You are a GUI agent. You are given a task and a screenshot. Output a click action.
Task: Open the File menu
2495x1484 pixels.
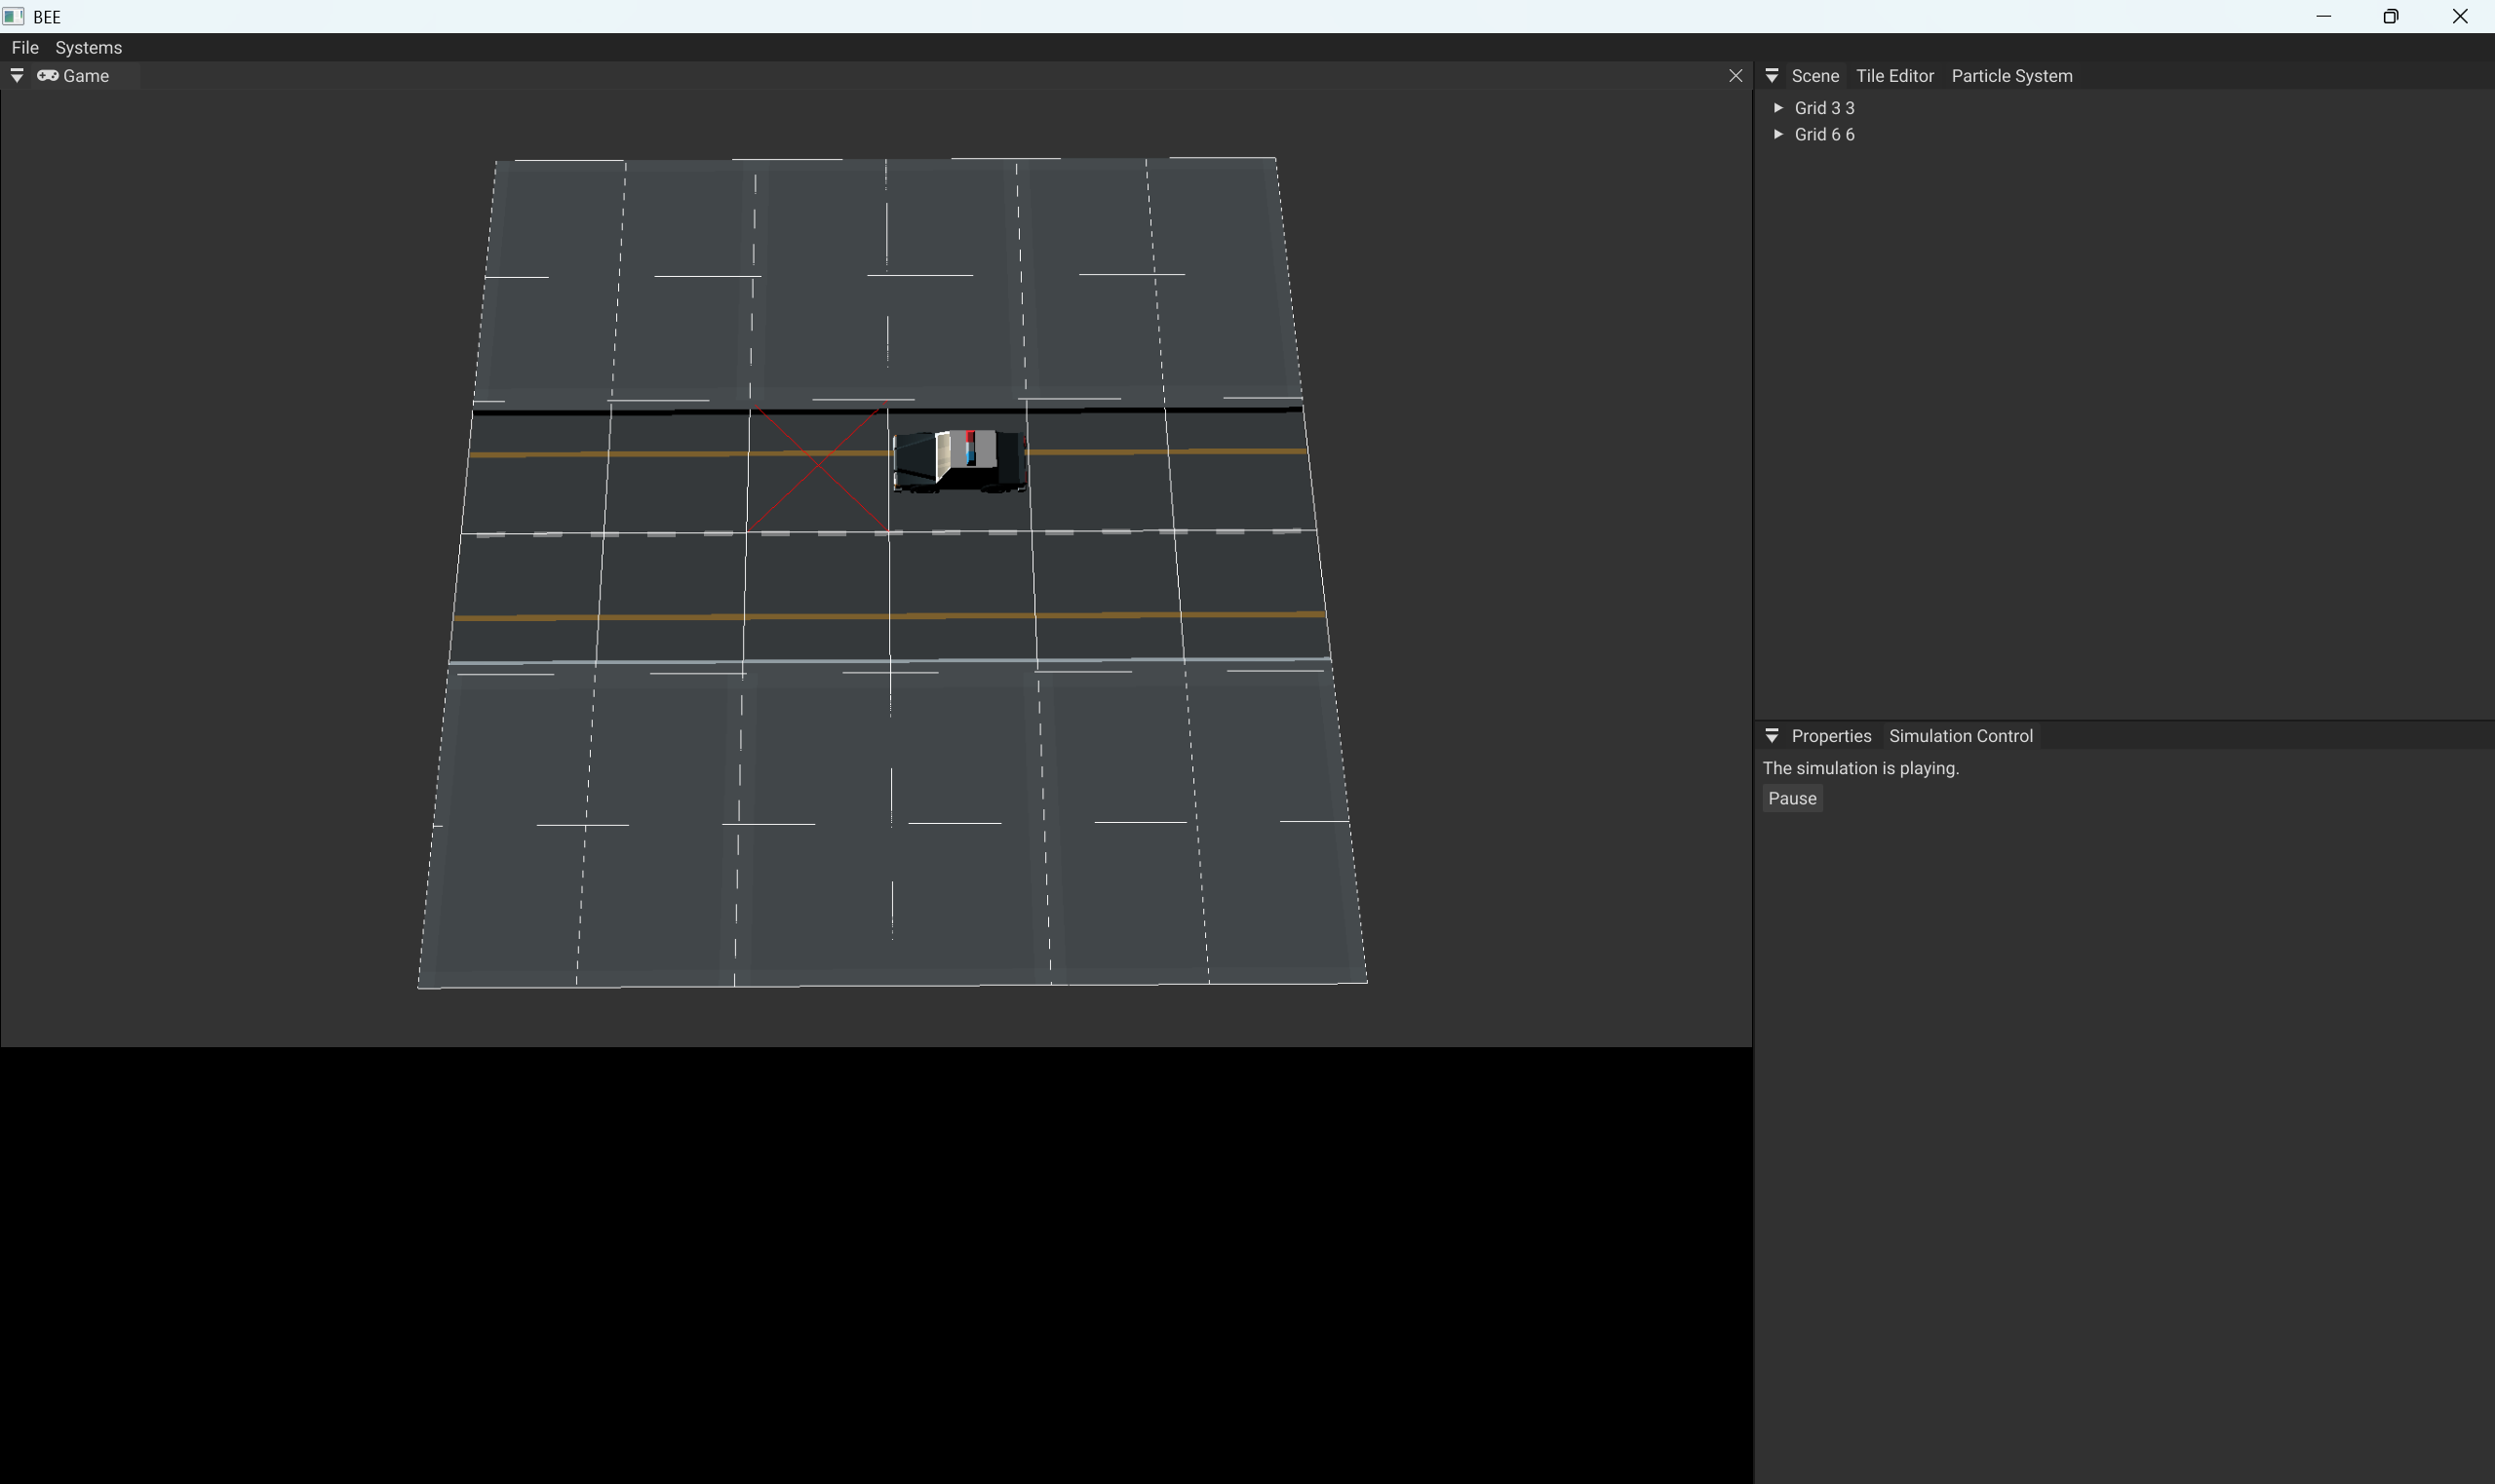pos(24,47)
